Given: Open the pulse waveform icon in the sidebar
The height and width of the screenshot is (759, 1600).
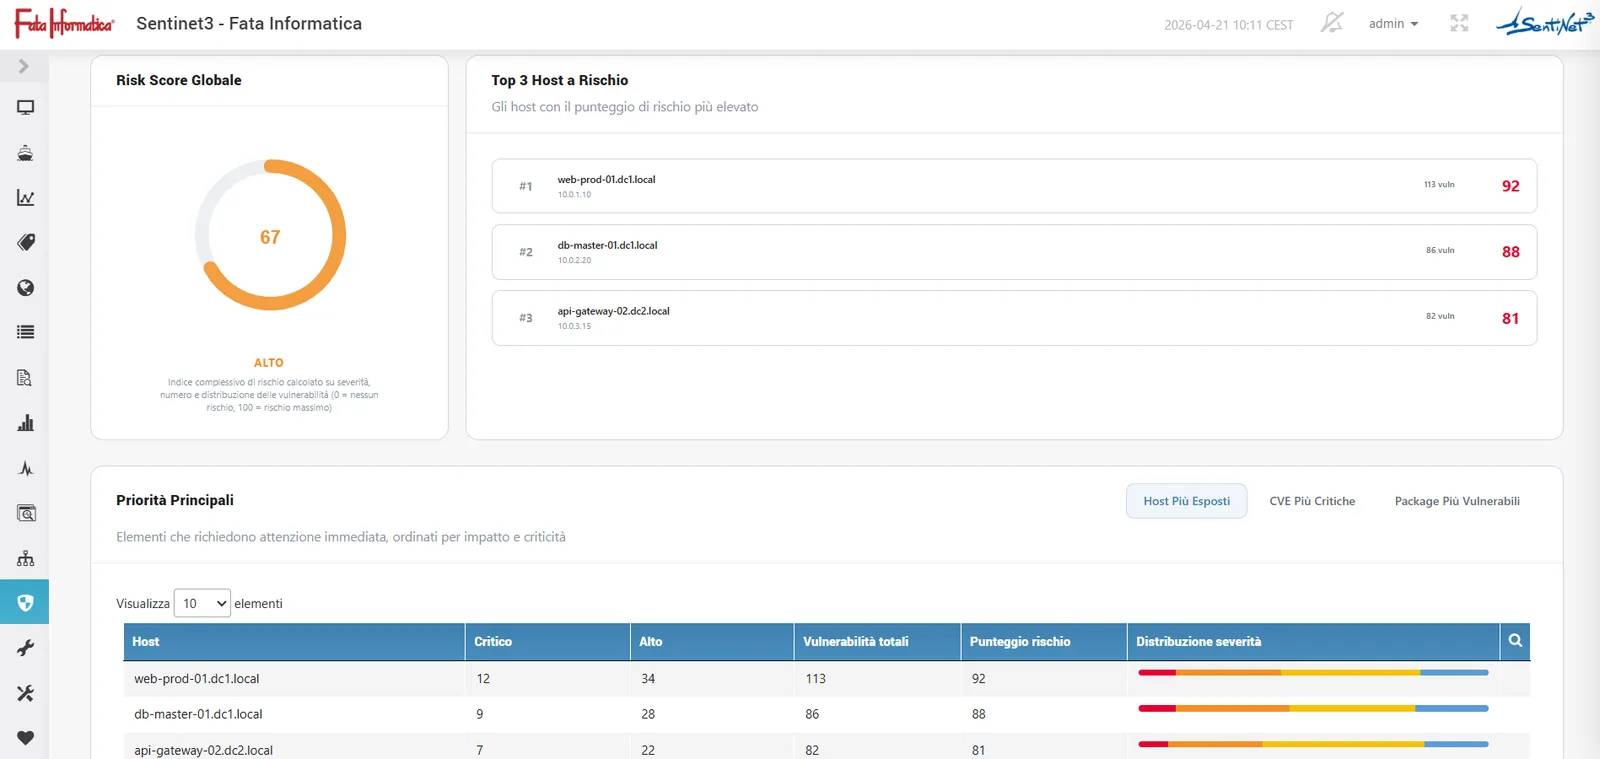Looking at the screenshot, I should click(25, 468).
